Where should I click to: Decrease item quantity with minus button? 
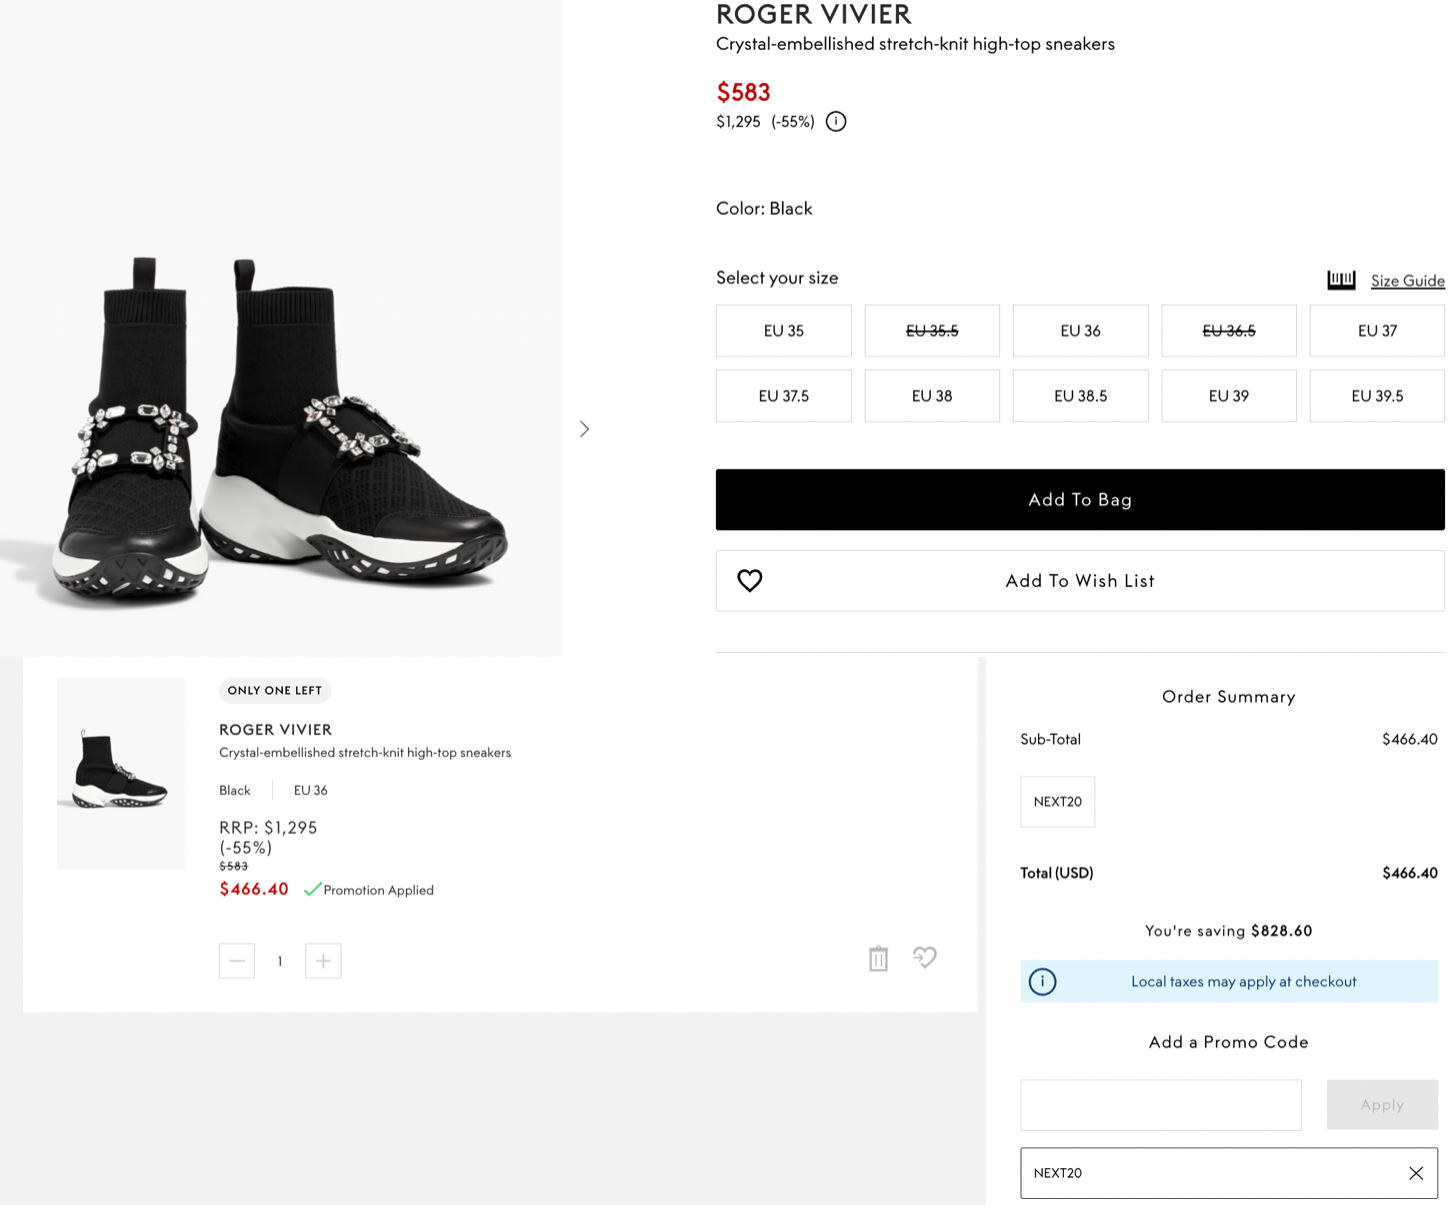click(x=237, y=961)
